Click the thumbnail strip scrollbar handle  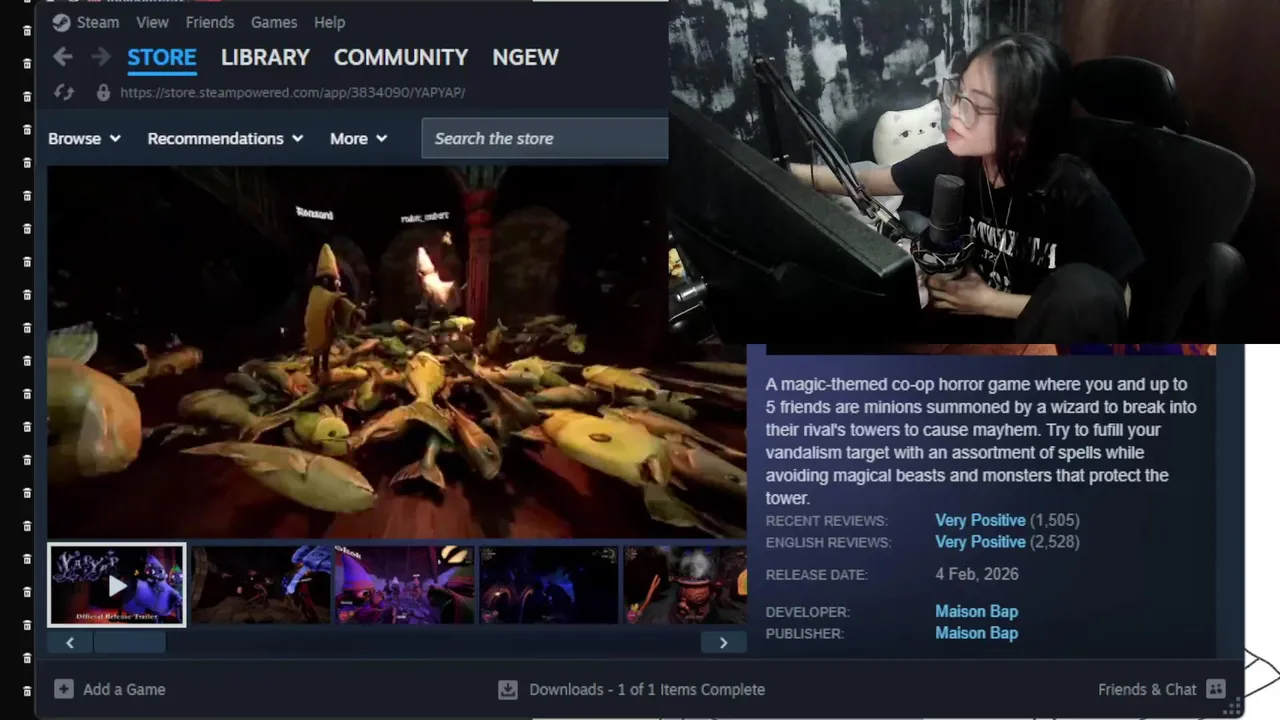(130, 643)
